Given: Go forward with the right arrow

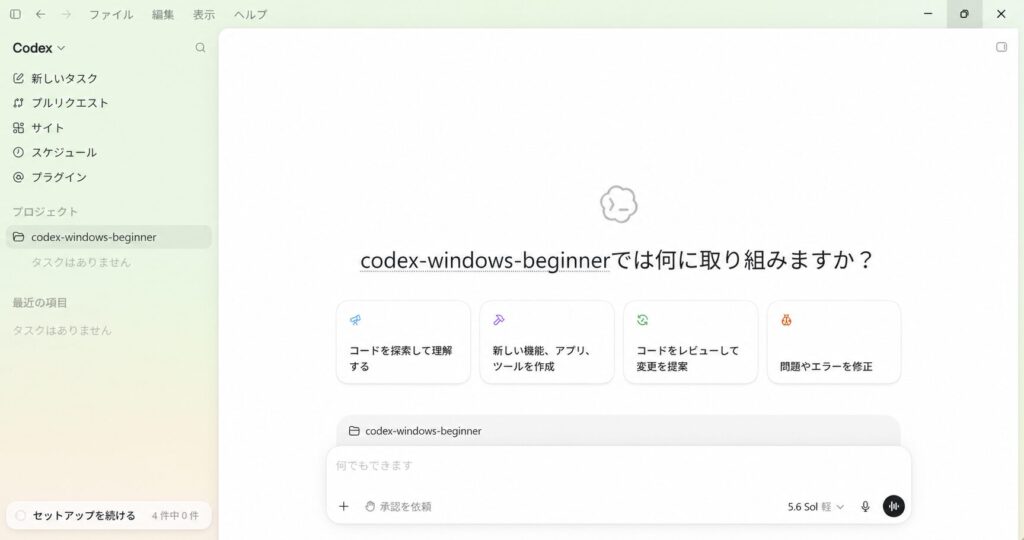Looking at the screenshot, I should [x=66, y=14].
